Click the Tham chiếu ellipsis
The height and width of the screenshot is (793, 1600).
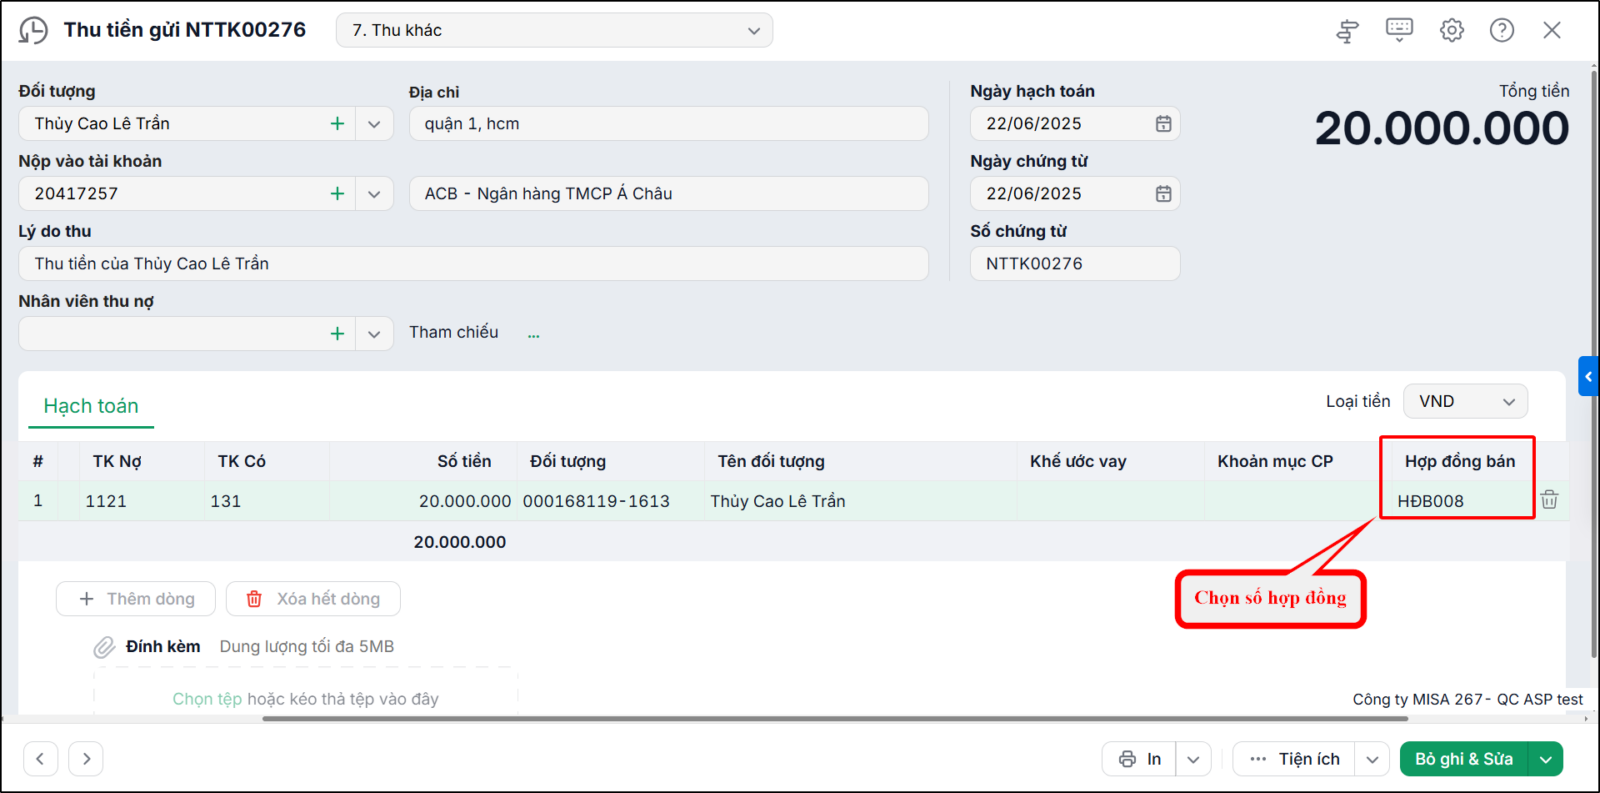coord(533,335)
